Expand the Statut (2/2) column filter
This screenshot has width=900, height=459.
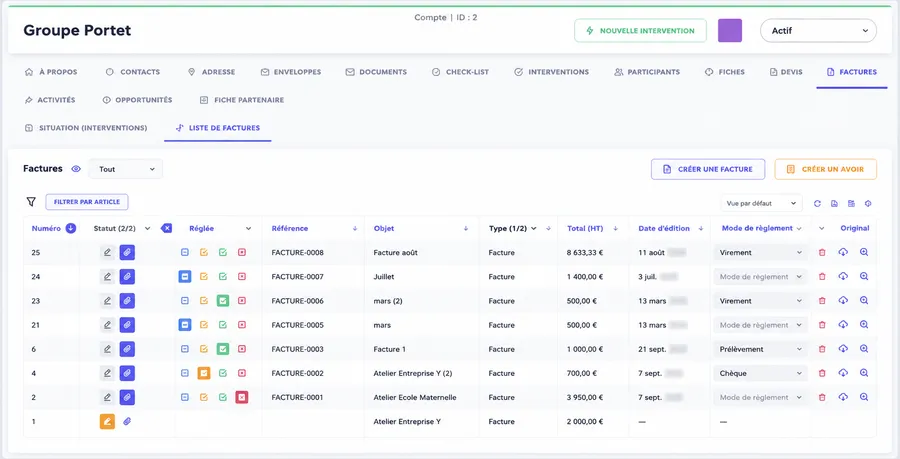pos(148,228)
